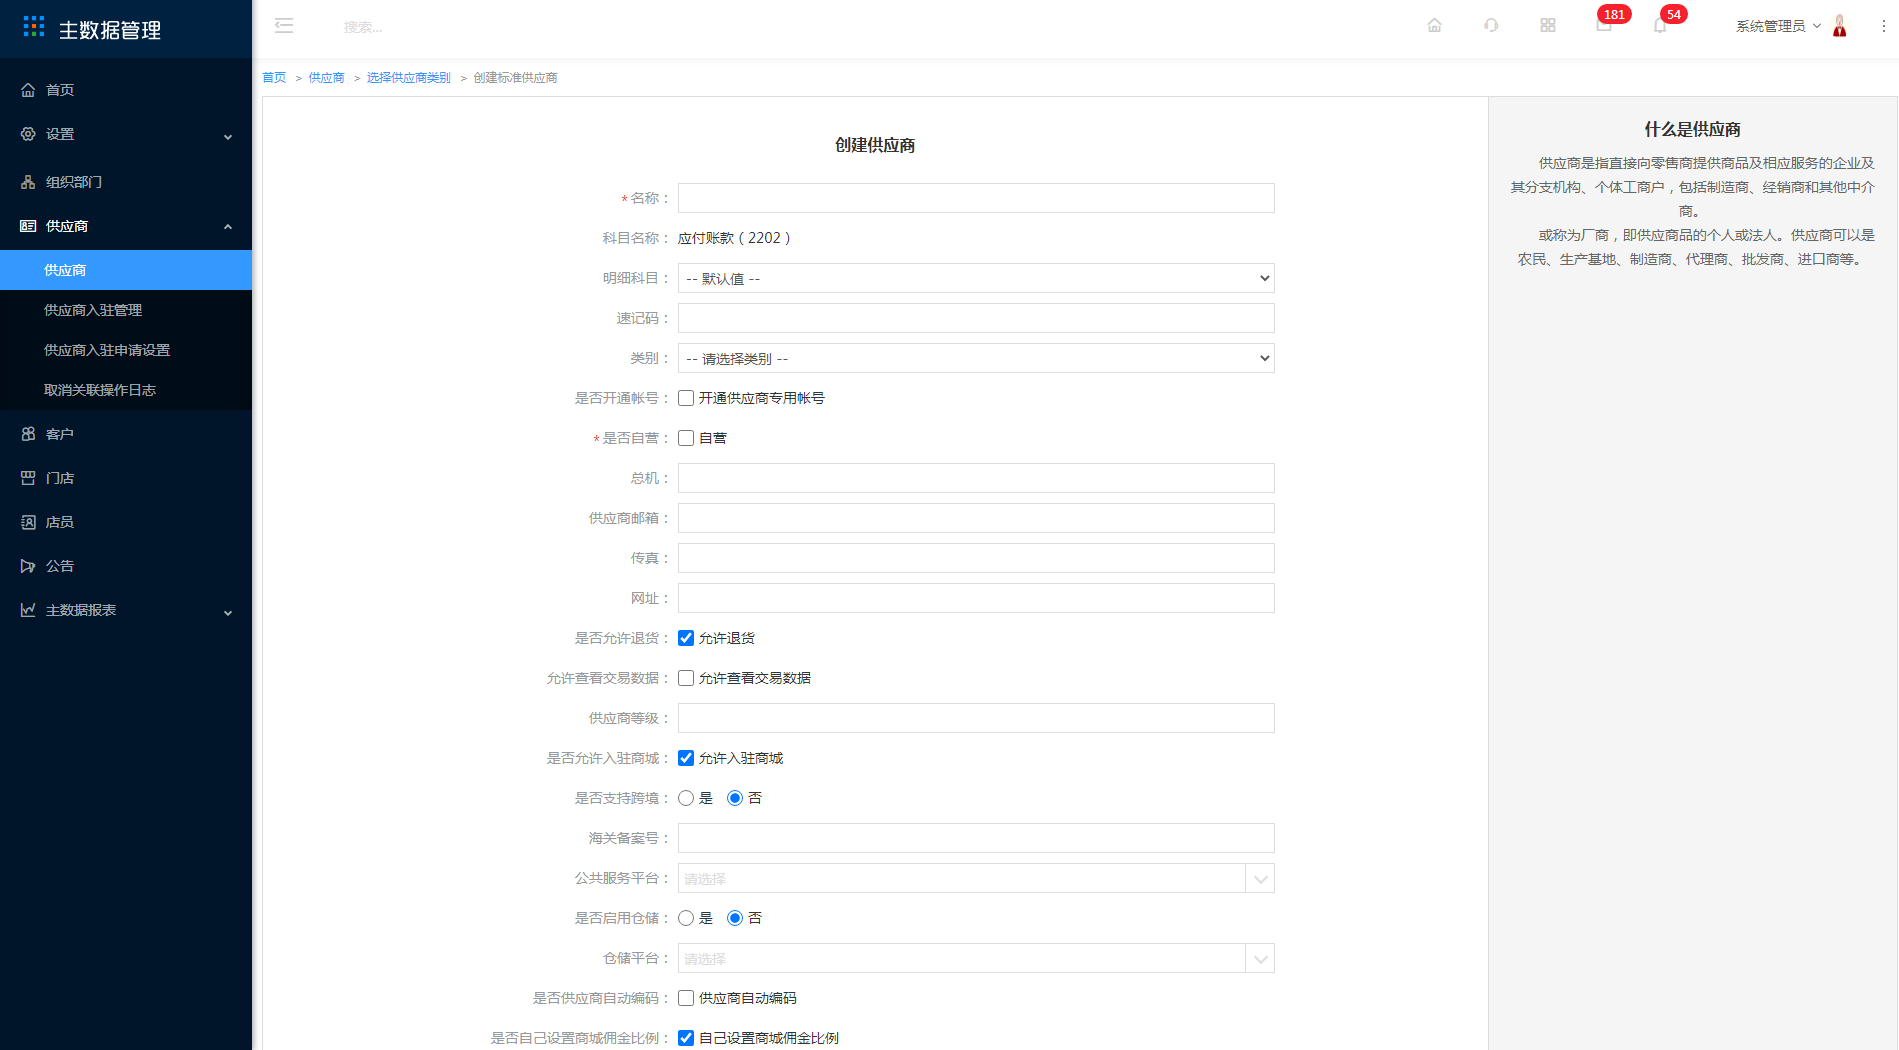Click the card icon next to 供应商 menu
This screenshot has height=1050, width=1899.
[28, 226]
